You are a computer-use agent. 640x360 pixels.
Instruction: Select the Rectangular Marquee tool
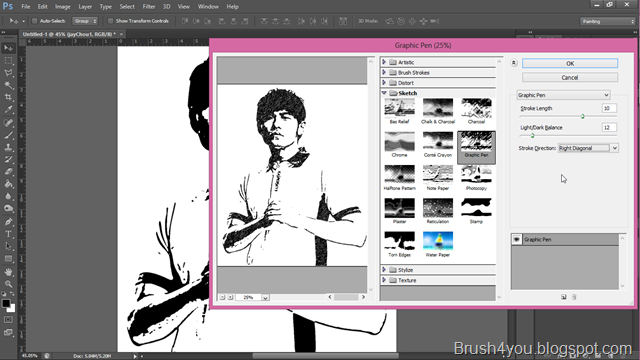[8, 60]
